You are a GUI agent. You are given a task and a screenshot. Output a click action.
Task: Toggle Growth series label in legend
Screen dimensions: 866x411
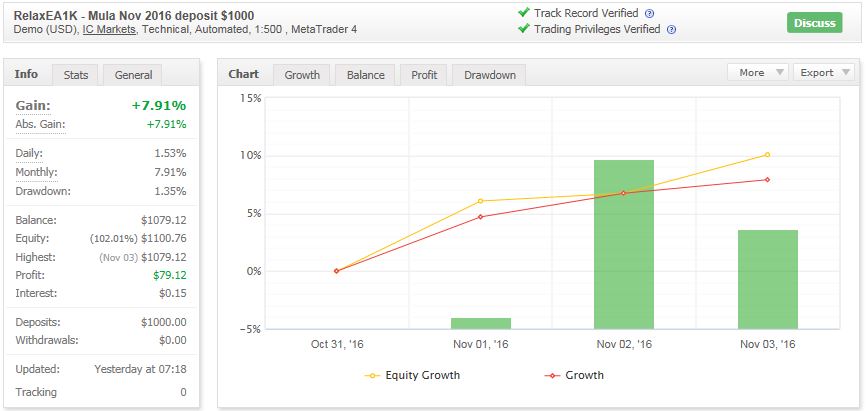[584, 376]
